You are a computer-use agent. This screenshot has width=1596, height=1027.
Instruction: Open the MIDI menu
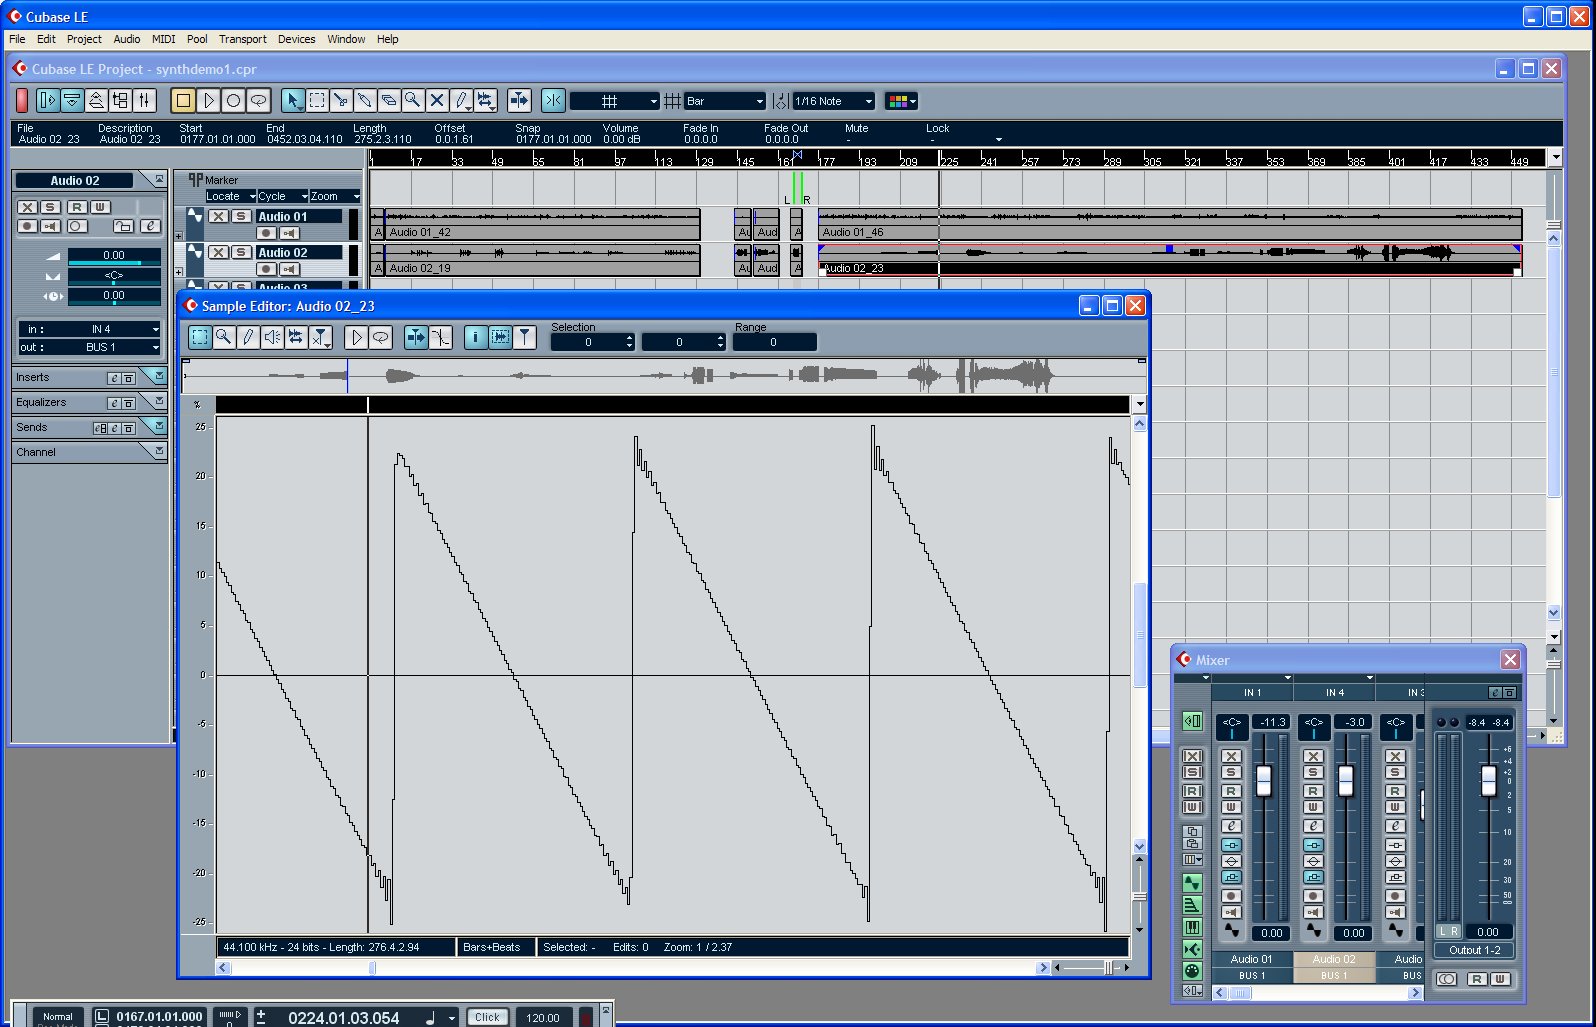coord(164,39)
